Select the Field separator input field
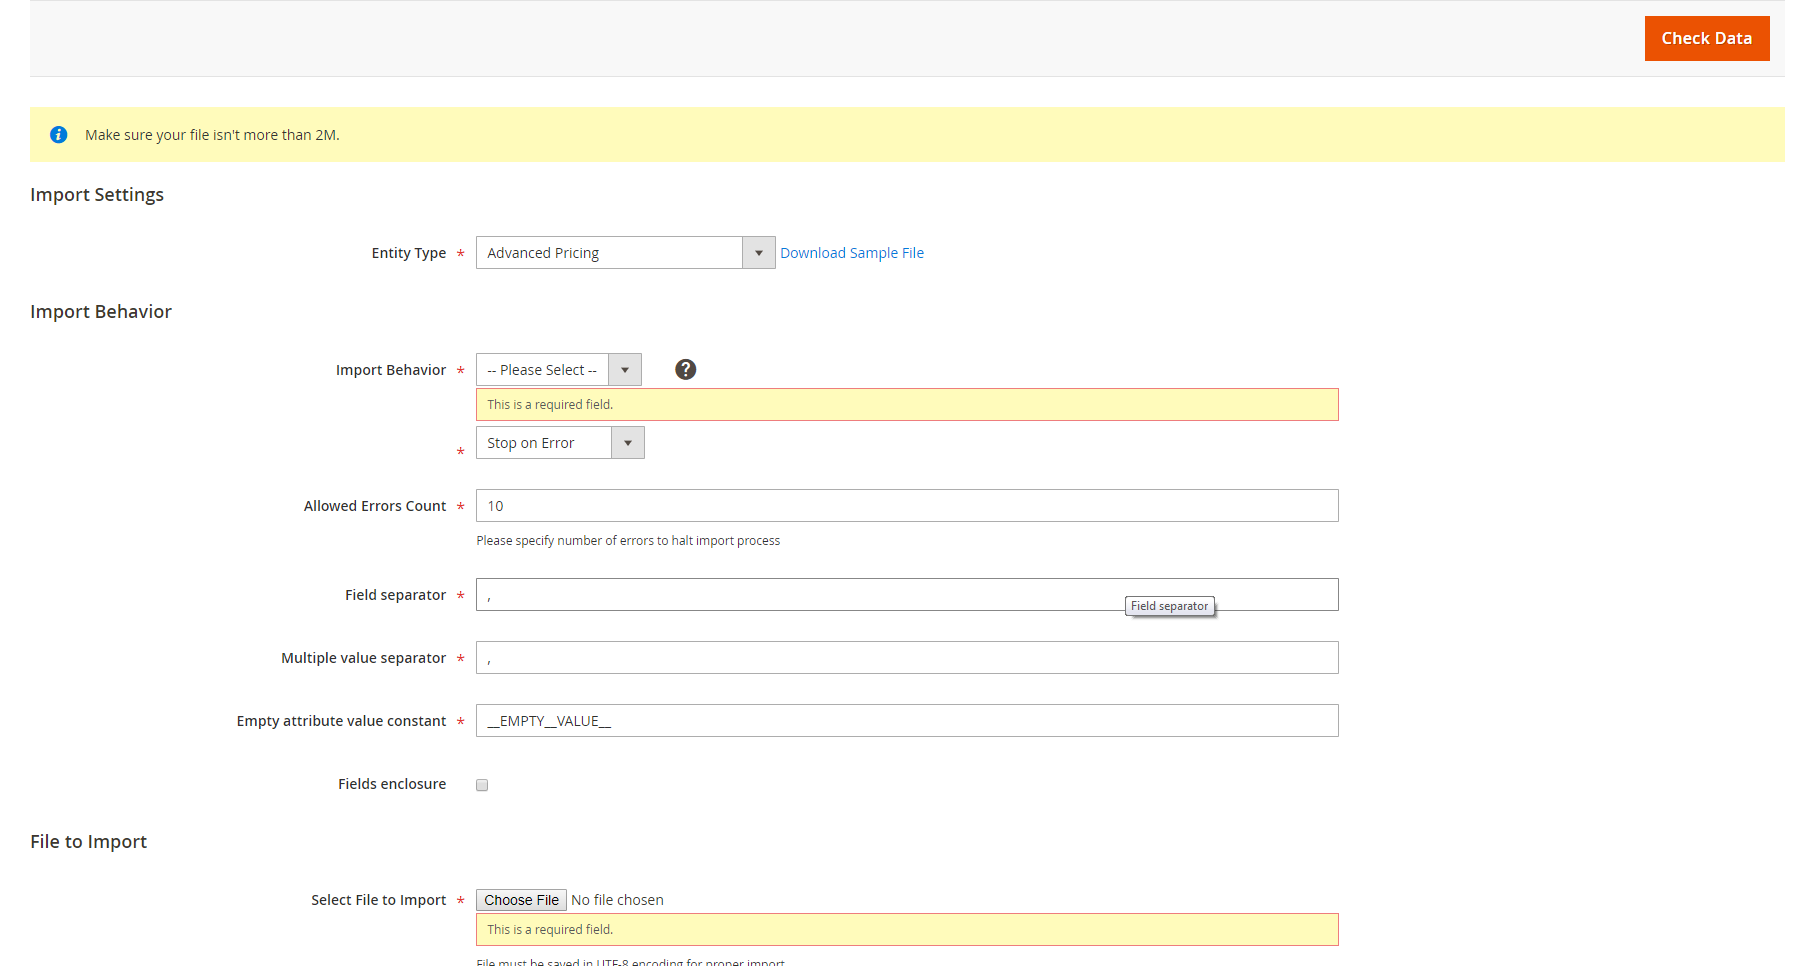1815x966 pixels. pyautogui.click(x=800, y=594)
